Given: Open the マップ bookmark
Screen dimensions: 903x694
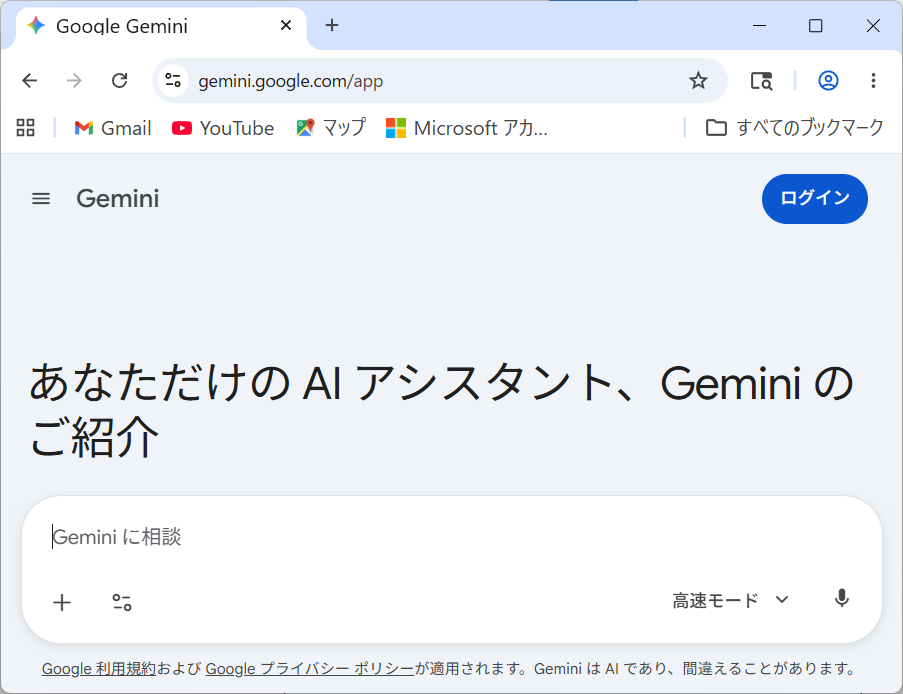Looking at the screenshot, I should [x=331, y=128].
